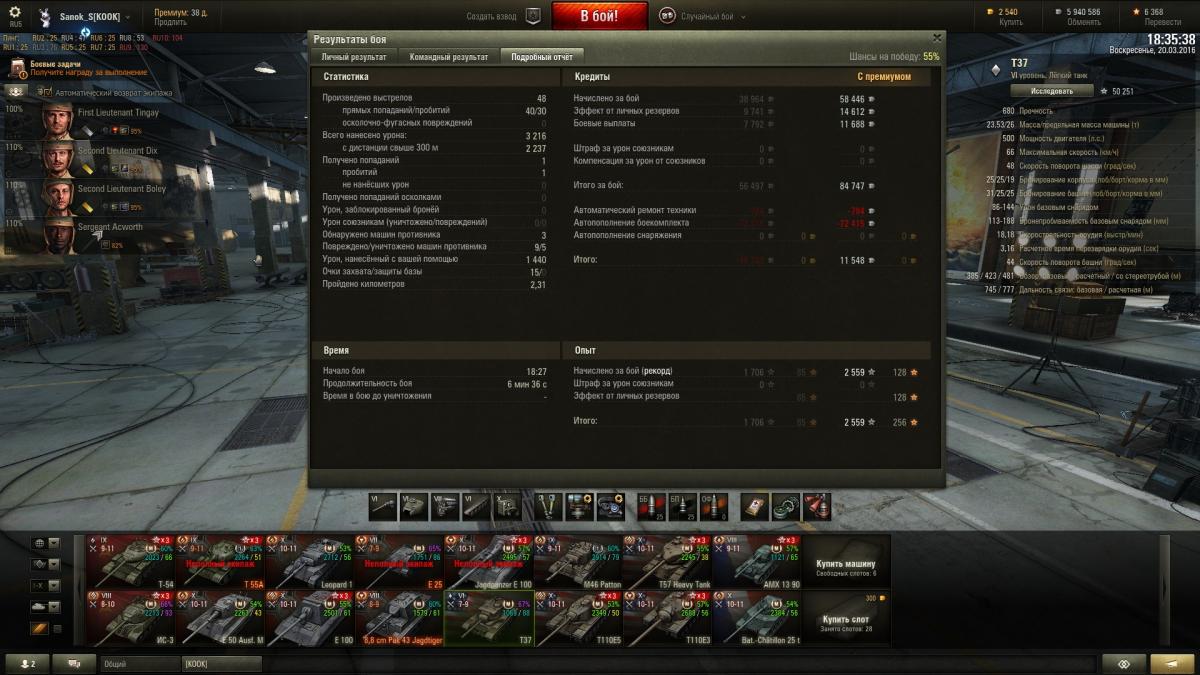Select the ОФ high-explosive shell slot
Viewport: 1200px width, 675px height.
tap(714, 506)
